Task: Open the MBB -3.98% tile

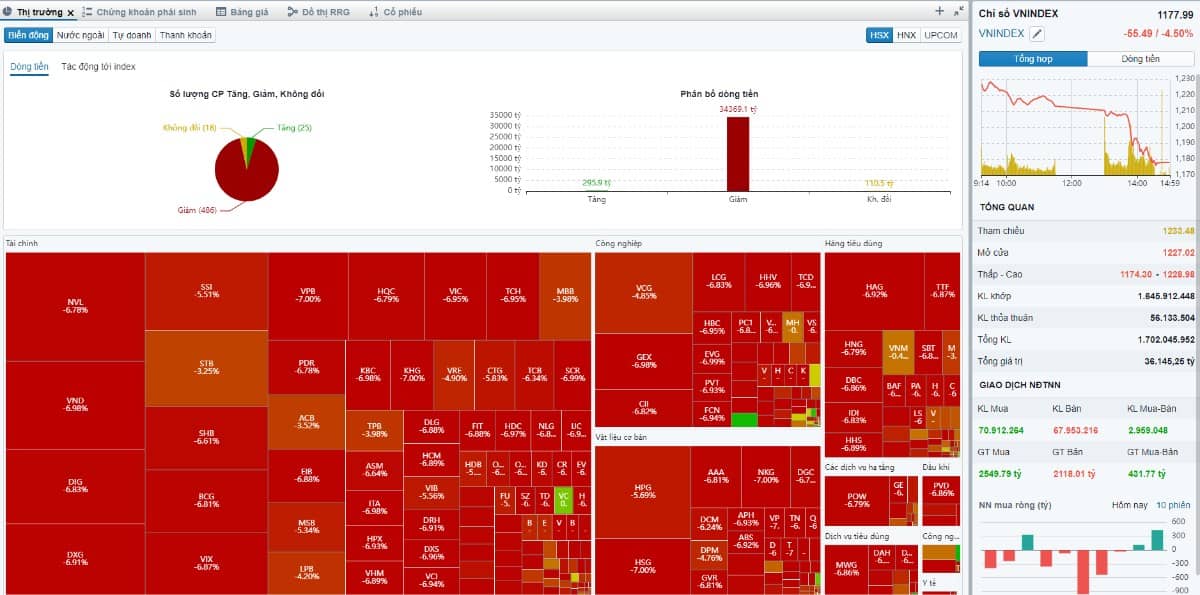Action: 565,296
